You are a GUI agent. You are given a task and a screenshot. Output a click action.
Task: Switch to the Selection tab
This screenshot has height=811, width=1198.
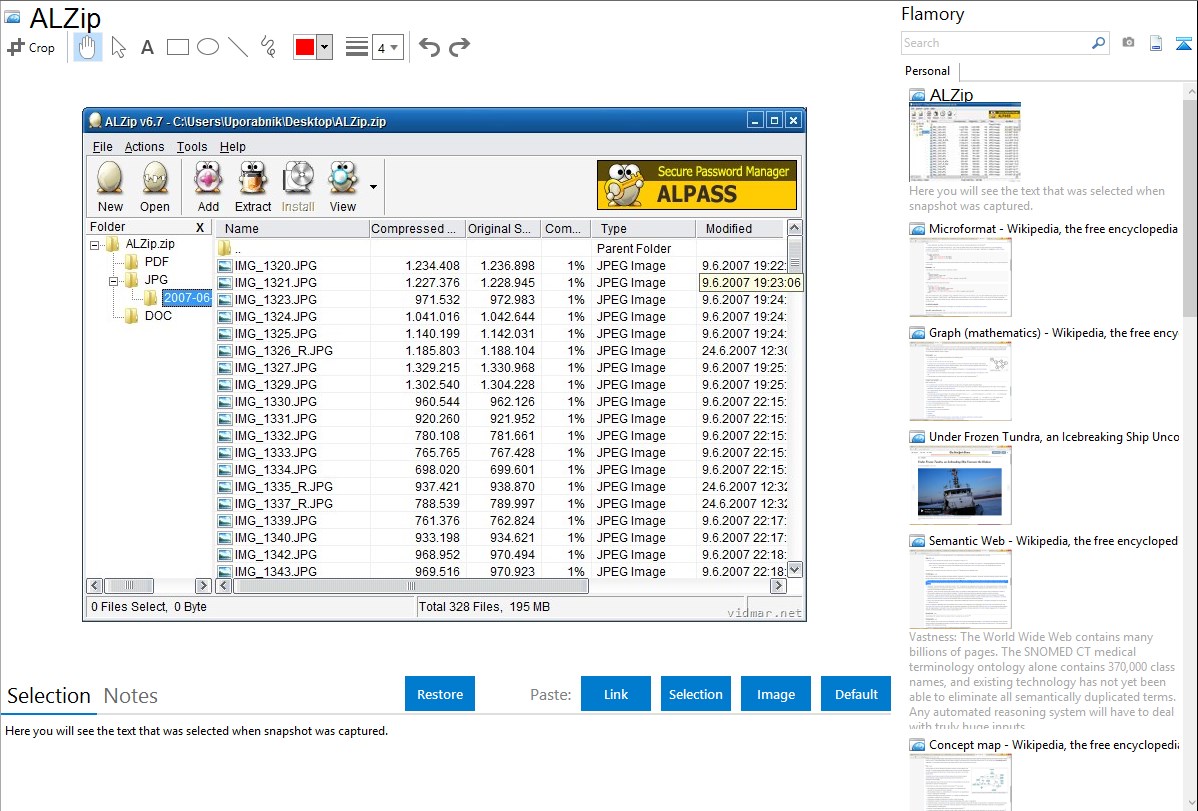pyautogui.click(x=49, y=696)
